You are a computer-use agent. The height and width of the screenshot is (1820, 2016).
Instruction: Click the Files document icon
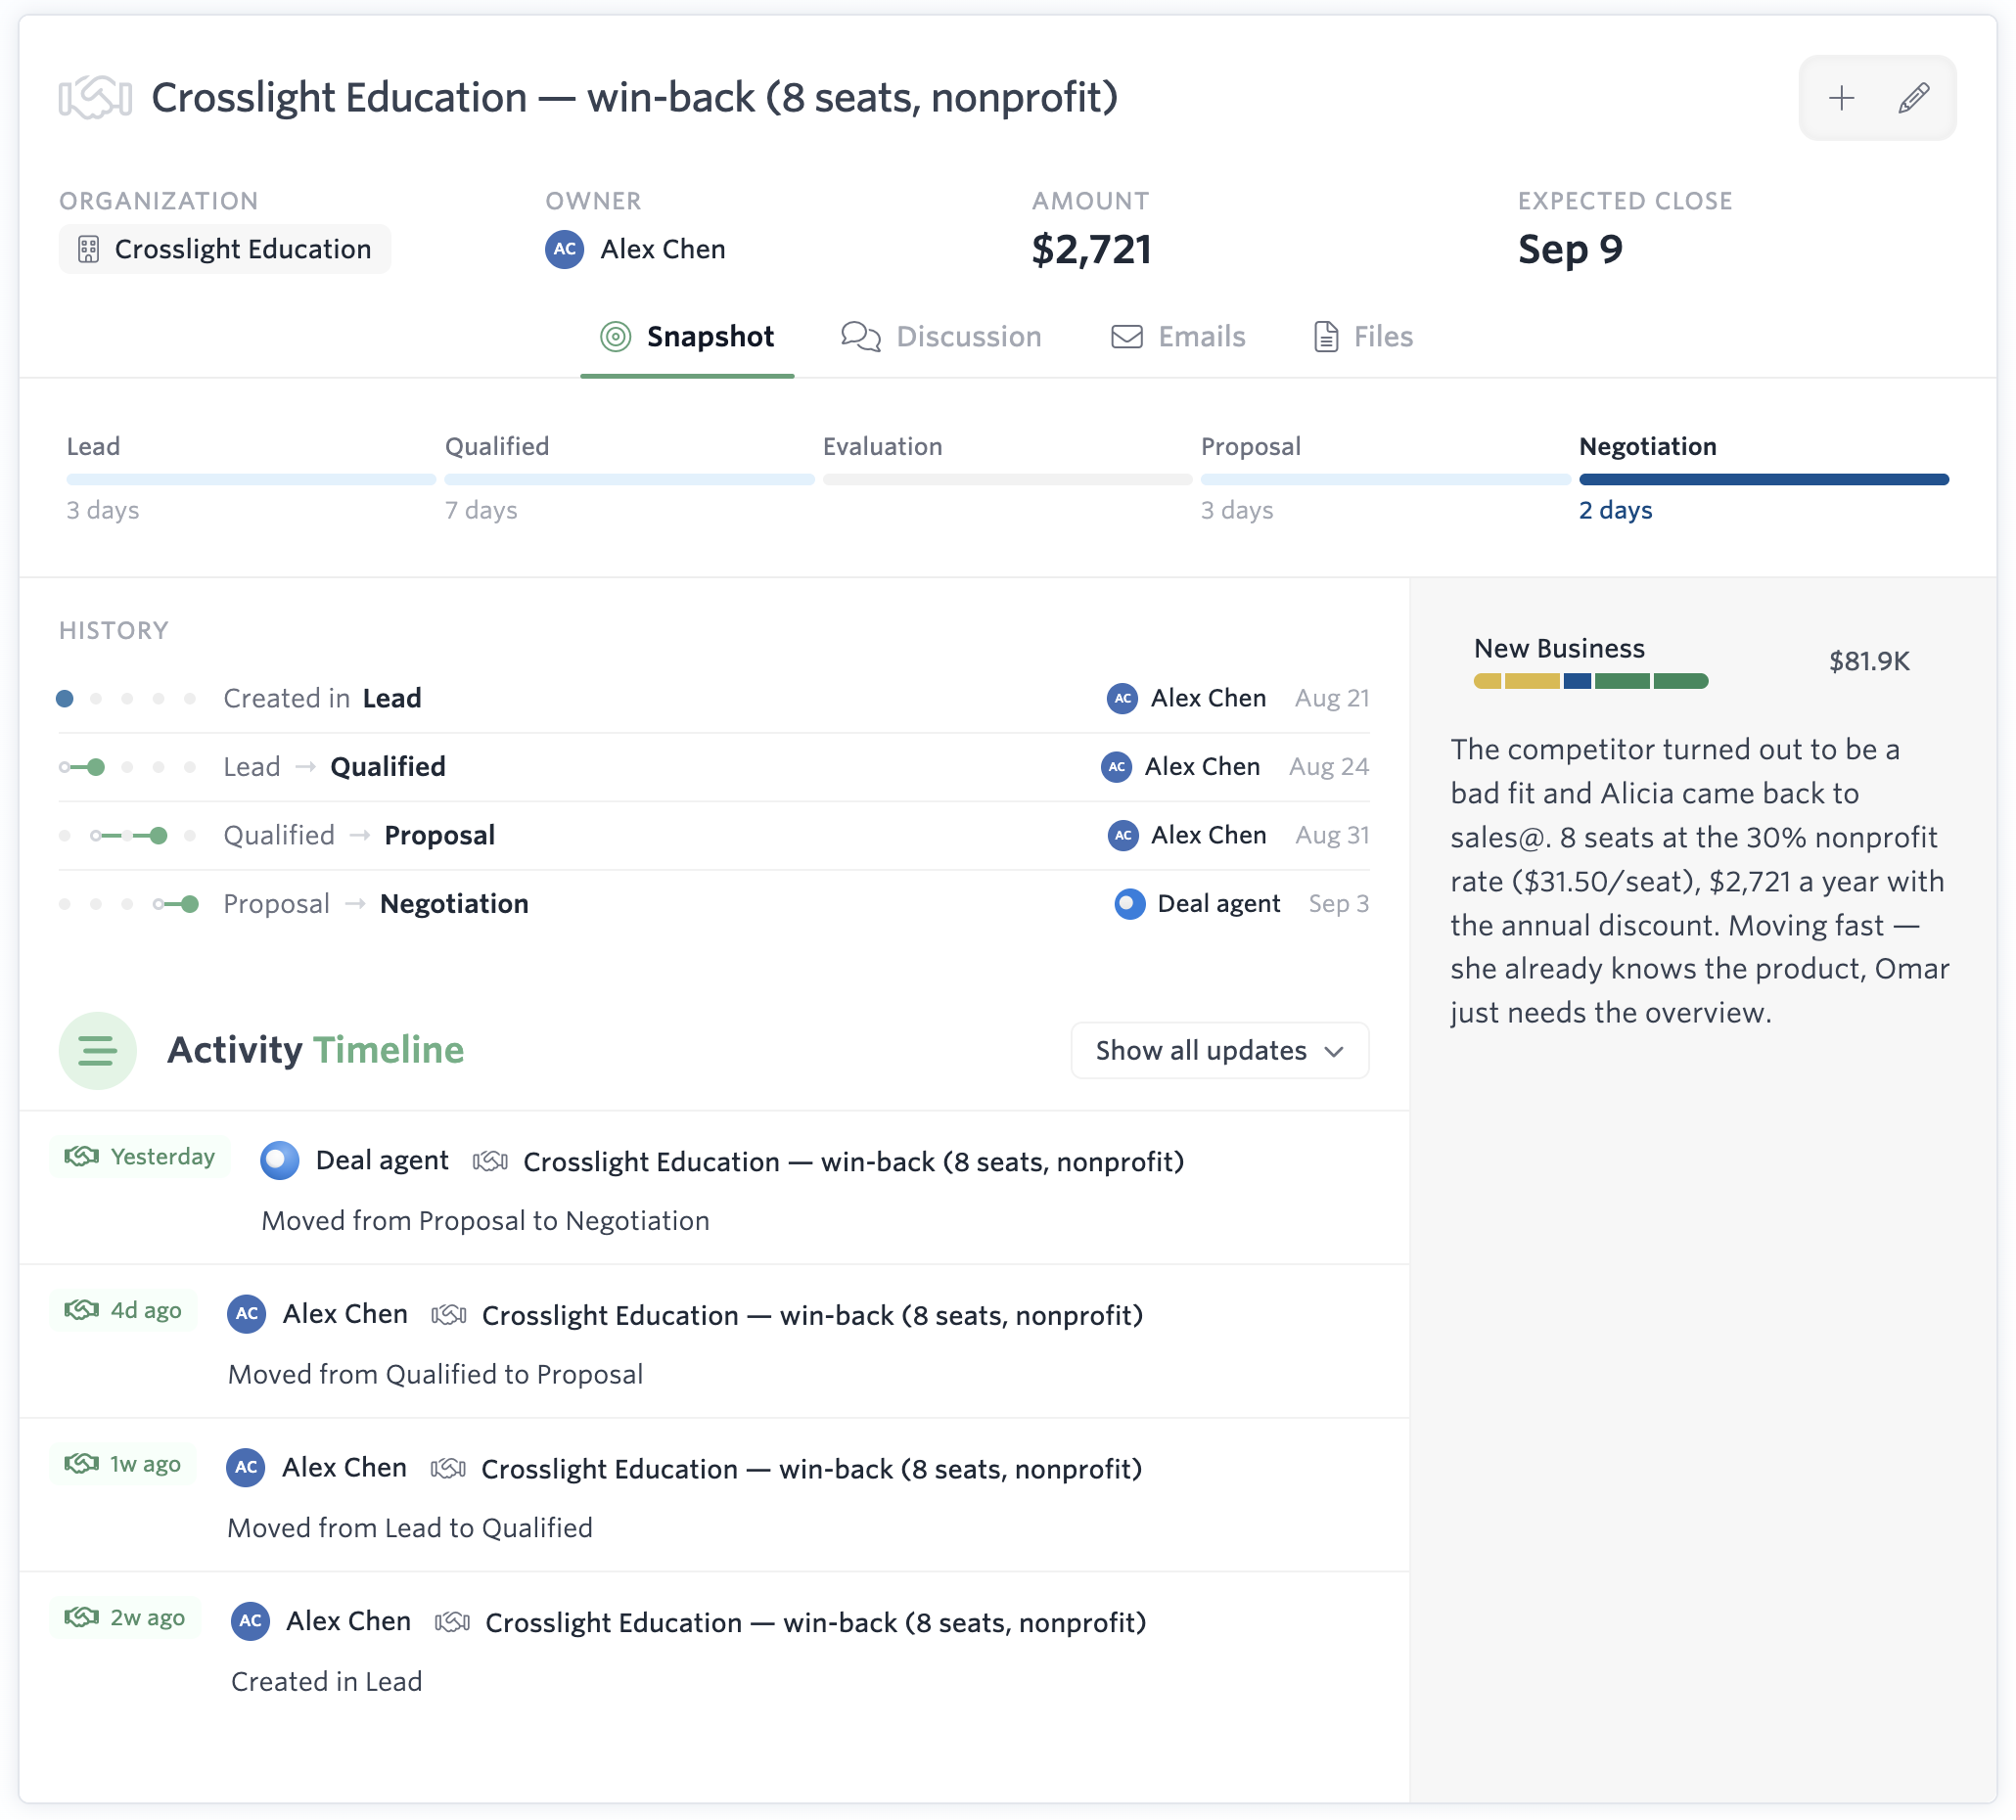[x=1326, y=337]
